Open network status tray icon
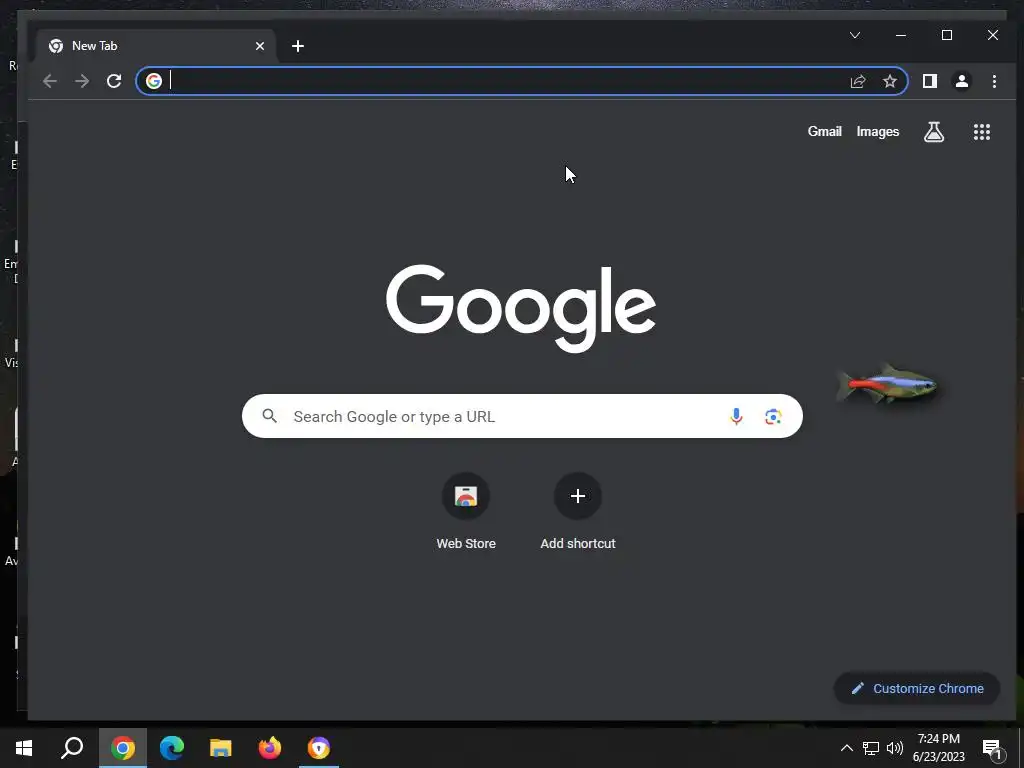Screen dimensions: 1024x768 pos(871,748)
